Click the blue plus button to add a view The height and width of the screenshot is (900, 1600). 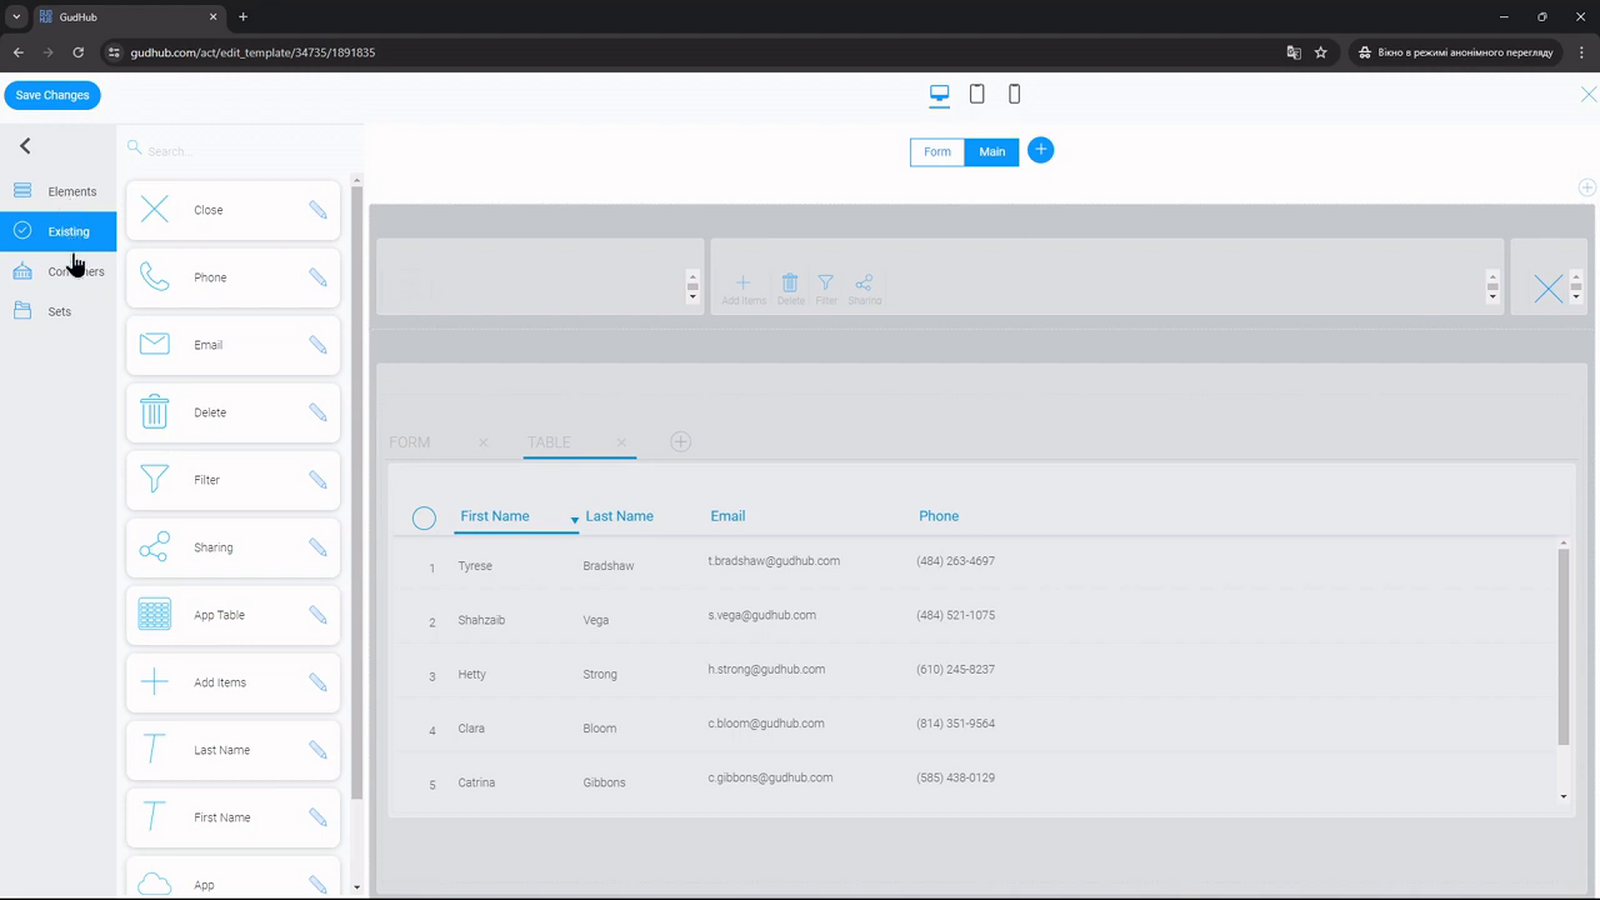[1041, 150]
